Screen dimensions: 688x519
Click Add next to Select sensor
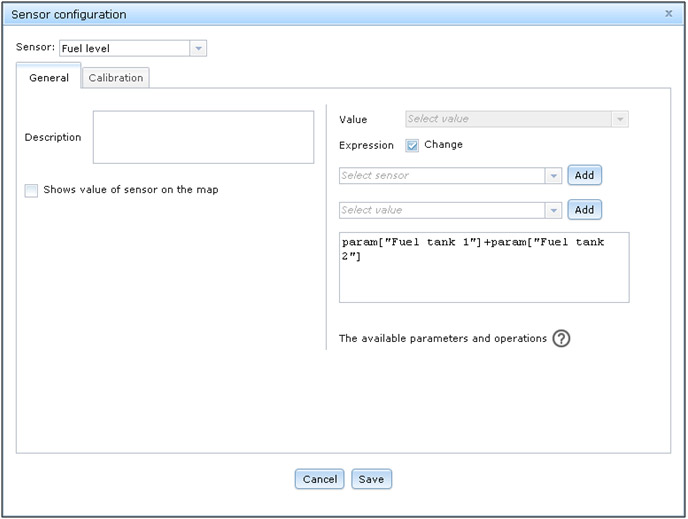(584, 175)
